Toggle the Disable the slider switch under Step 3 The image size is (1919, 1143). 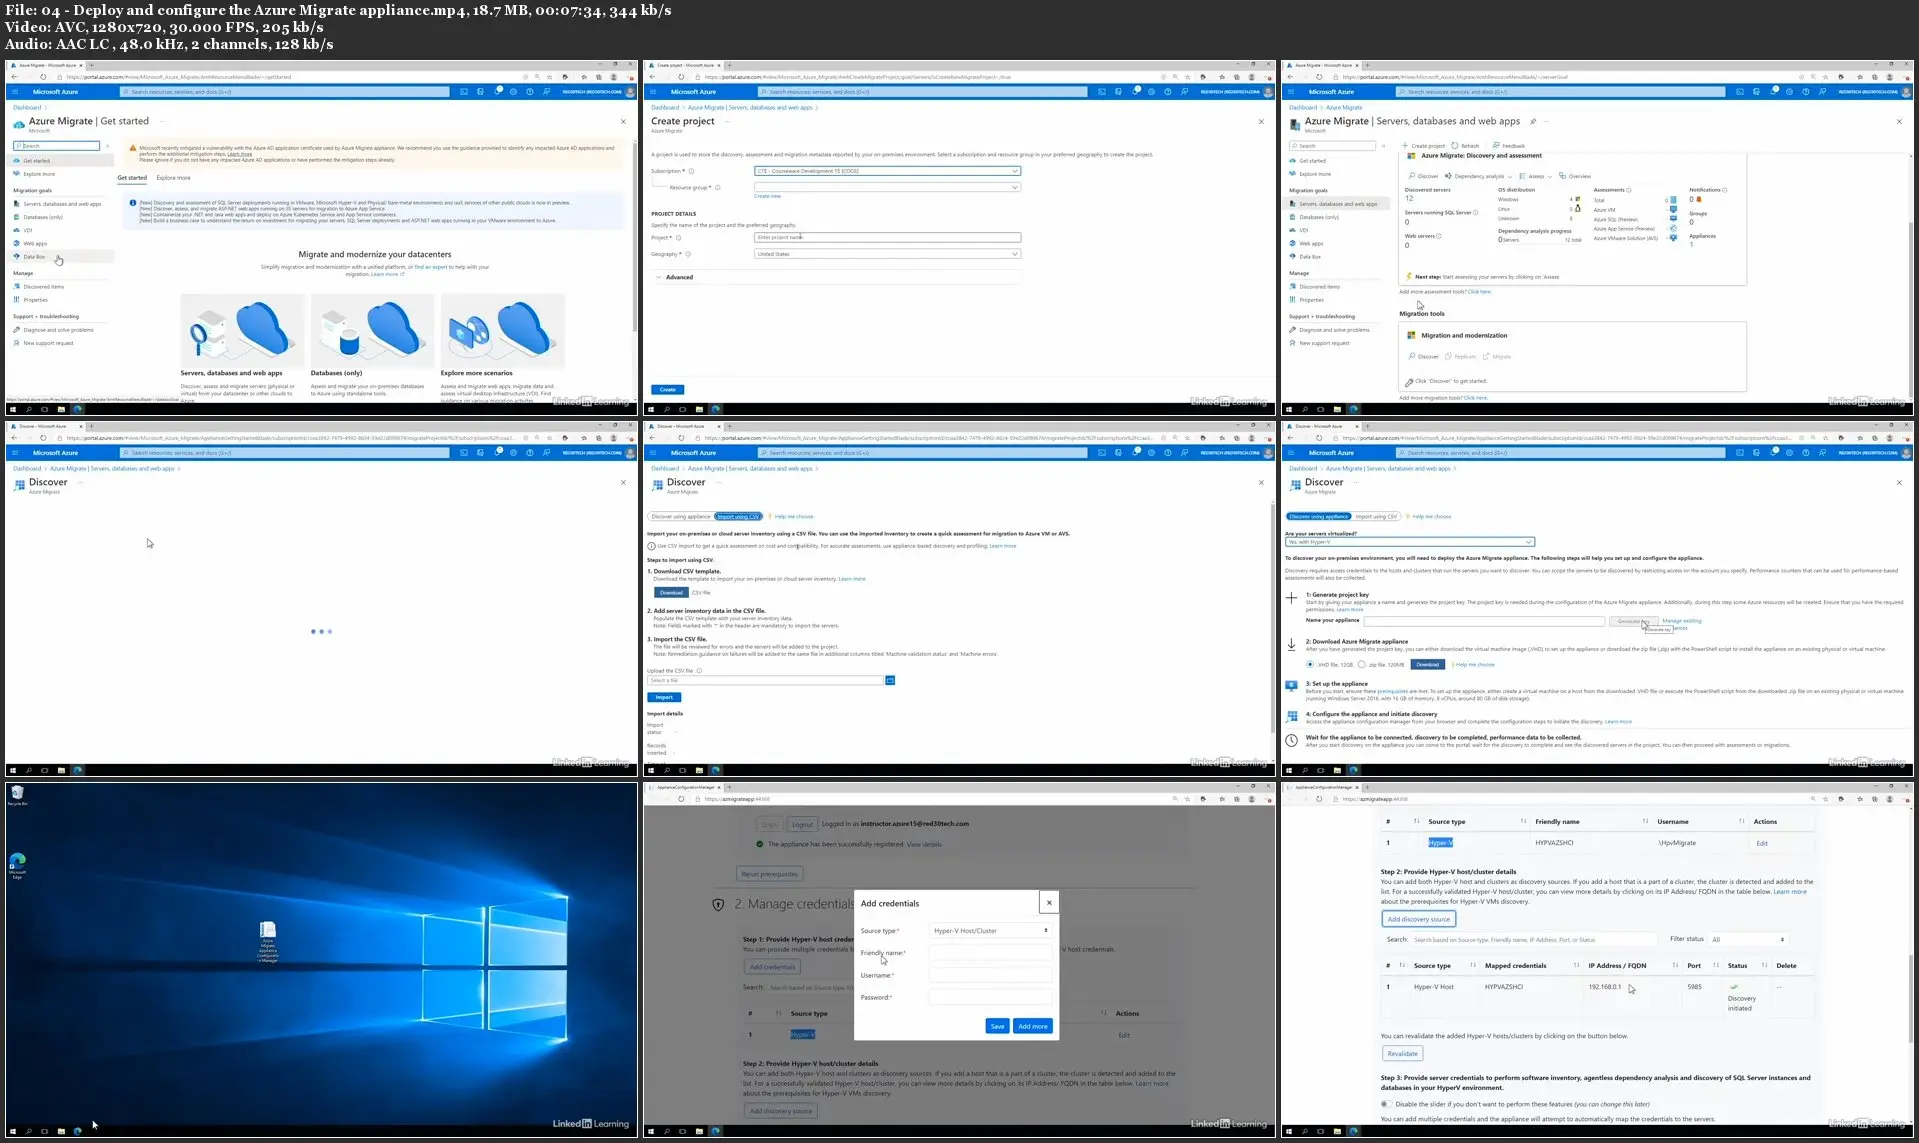point(1386,1104)
